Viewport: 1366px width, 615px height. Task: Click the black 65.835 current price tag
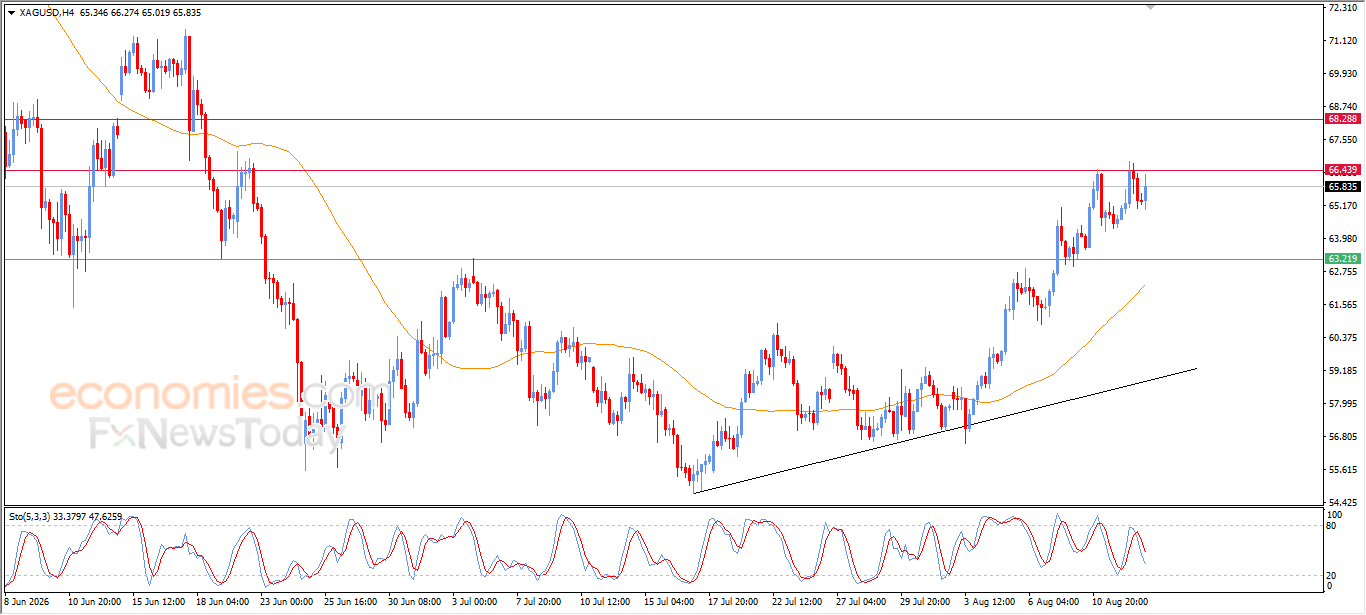(1343, 186)
